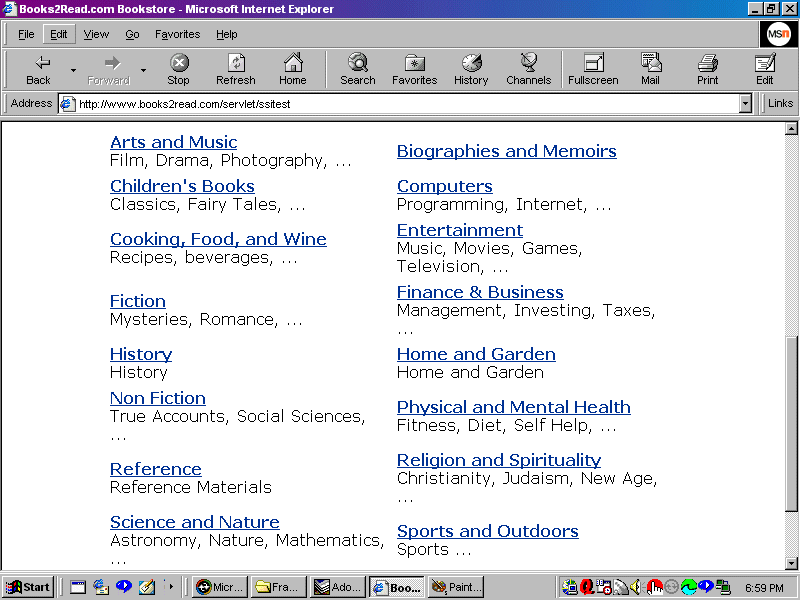Open the Search pane from toolbar
The height and width of the screenshot is (600, 800).
358,69
